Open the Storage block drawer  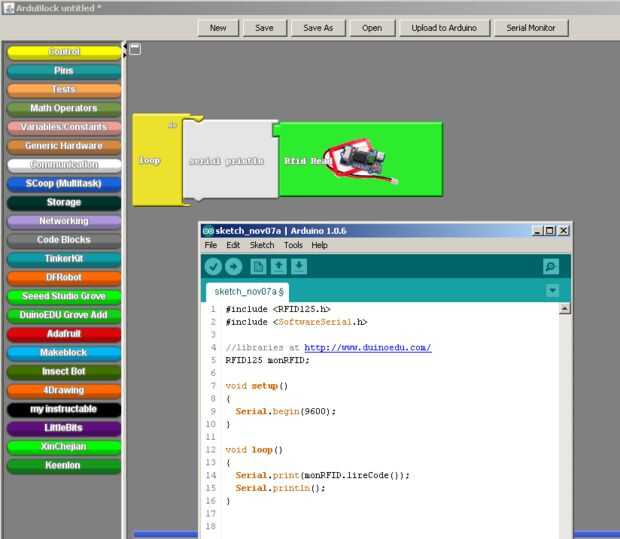tap(64, 202)
